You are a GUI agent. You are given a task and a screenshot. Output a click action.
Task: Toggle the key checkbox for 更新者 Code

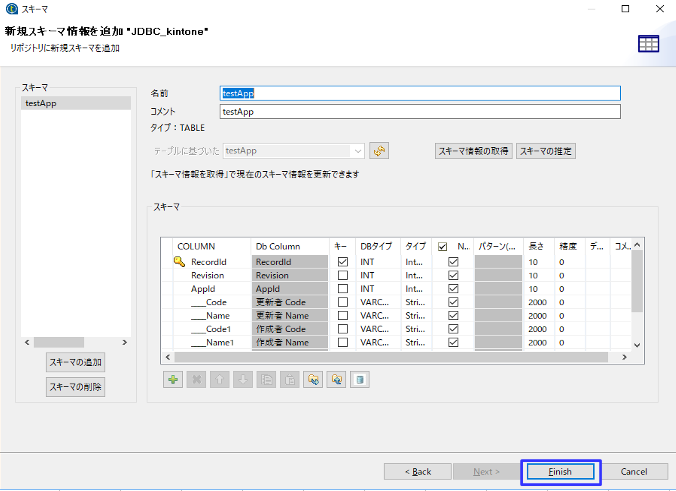pyautogui.click(x=343, y=302)
